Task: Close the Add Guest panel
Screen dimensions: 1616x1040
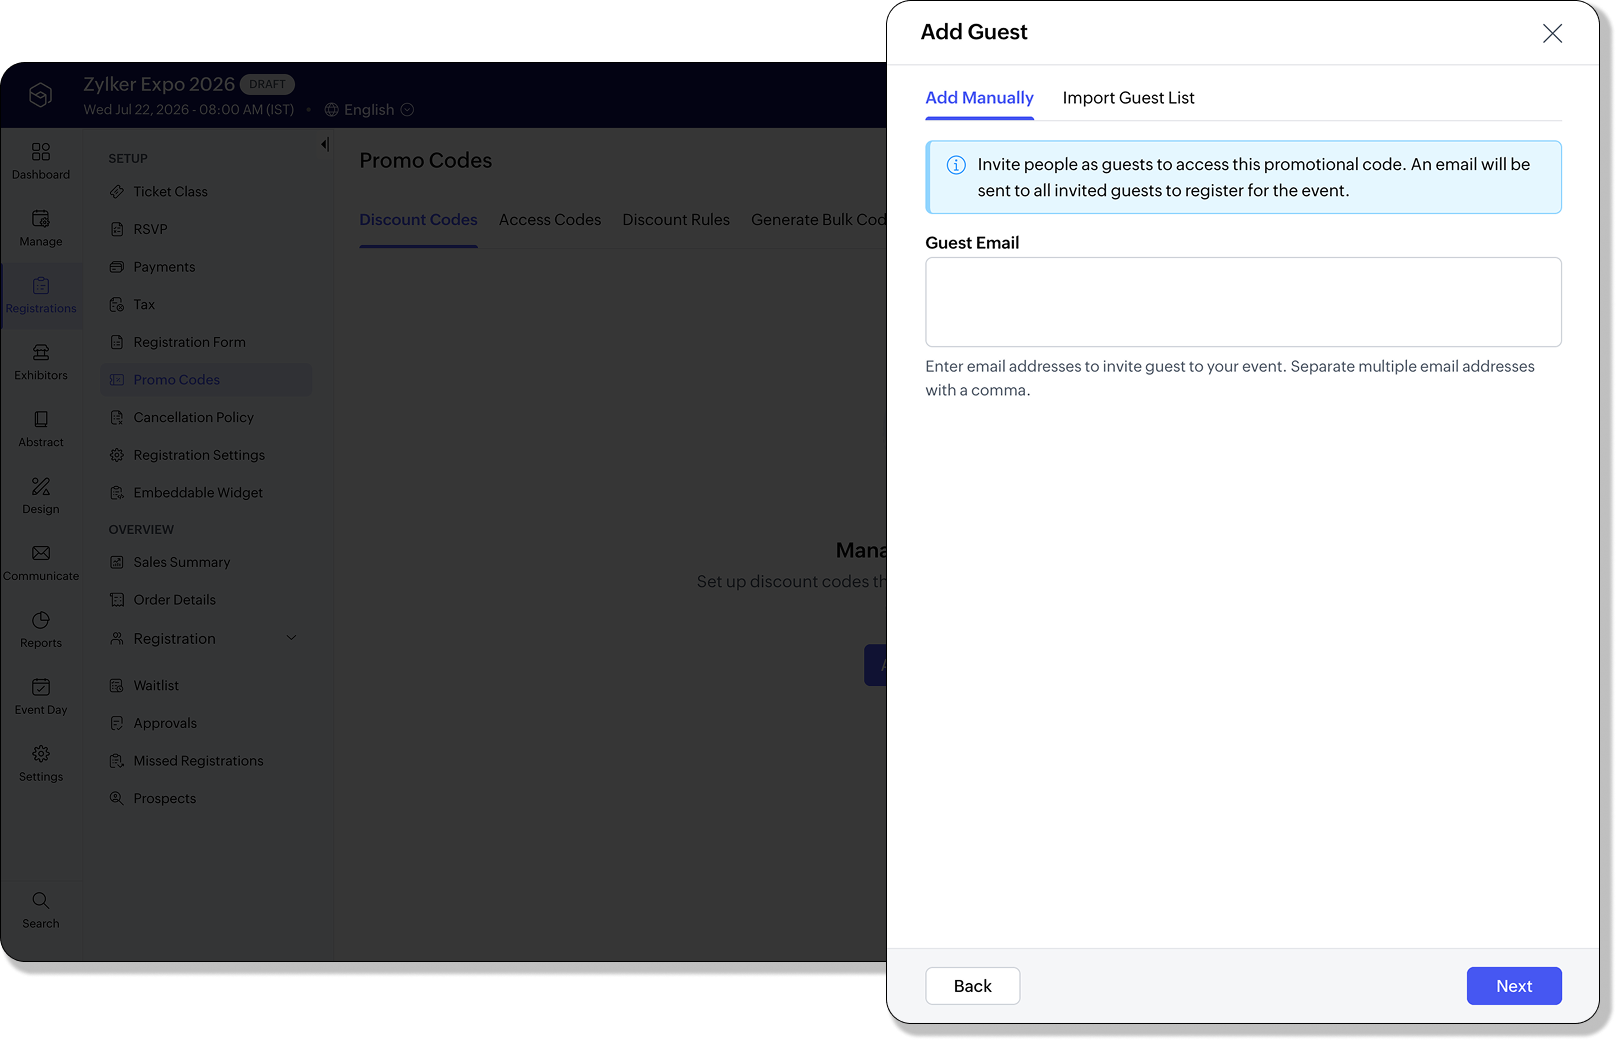Action: [1552, 34]
